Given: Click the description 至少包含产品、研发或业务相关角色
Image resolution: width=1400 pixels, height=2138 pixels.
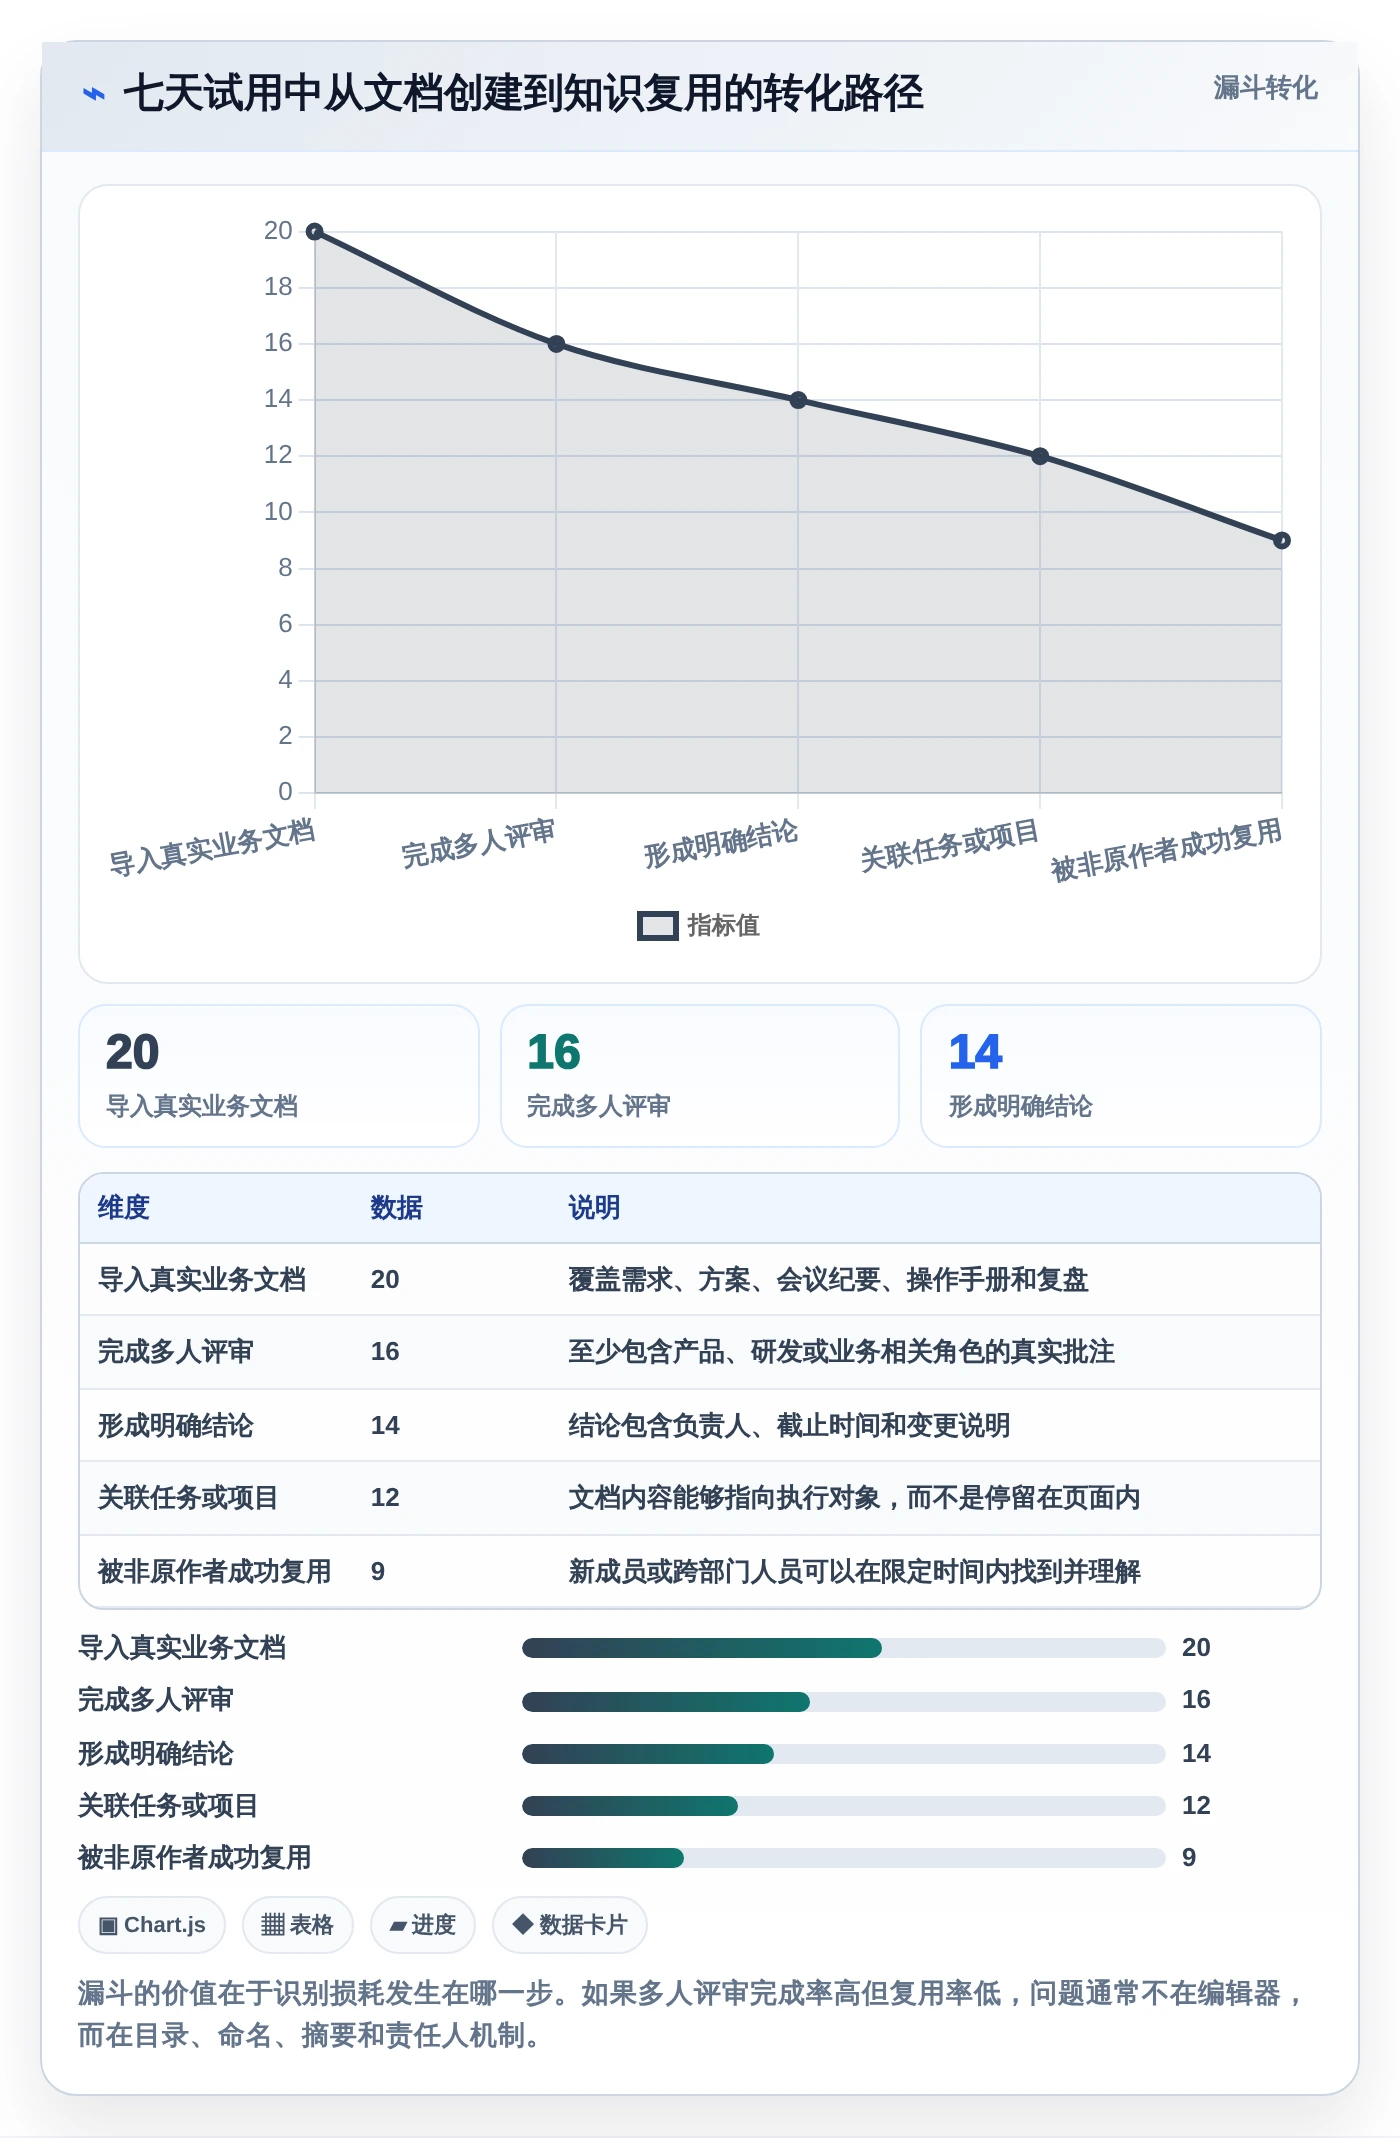Looking at the screenshot, I should click(841, 1352).
